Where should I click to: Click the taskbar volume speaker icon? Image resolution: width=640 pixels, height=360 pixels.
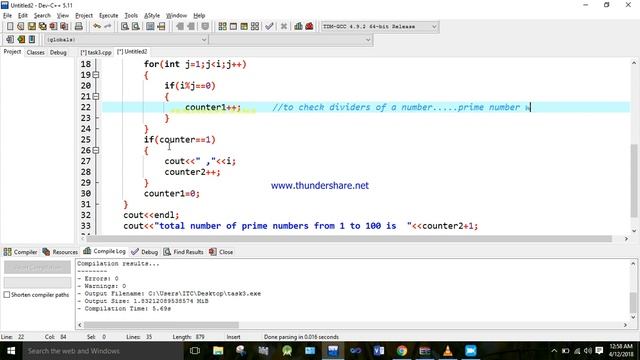(x=588, y=351)
